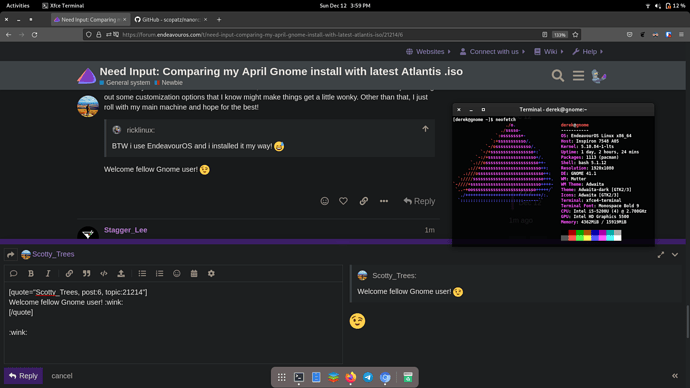
Task: Open Firefox from the dock
Action: (351, 377)
